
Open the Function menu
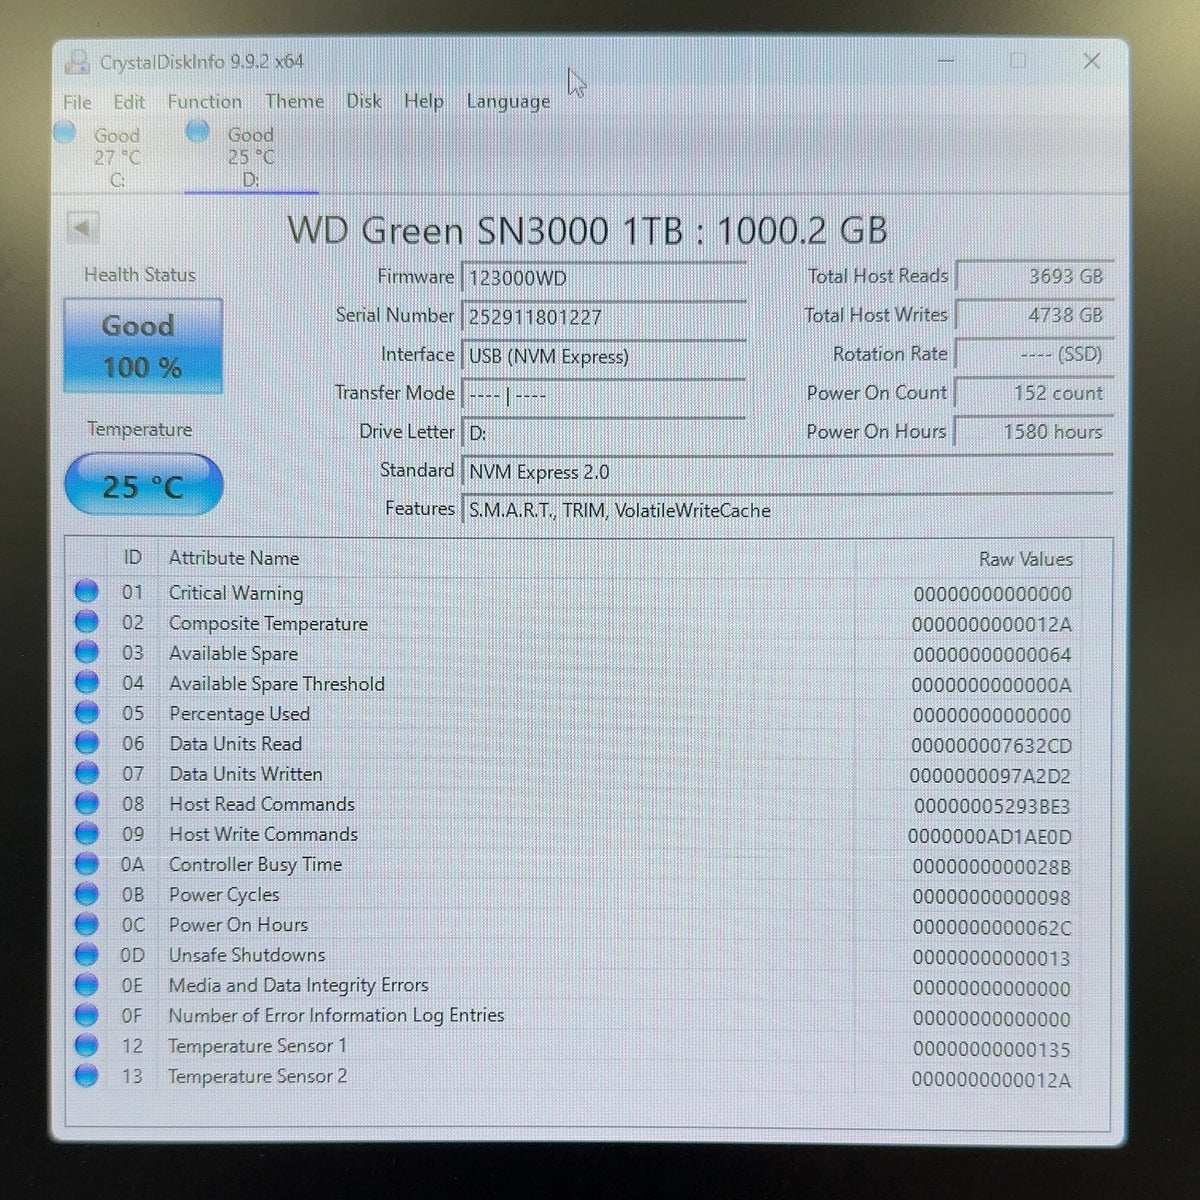pos(204,102)
